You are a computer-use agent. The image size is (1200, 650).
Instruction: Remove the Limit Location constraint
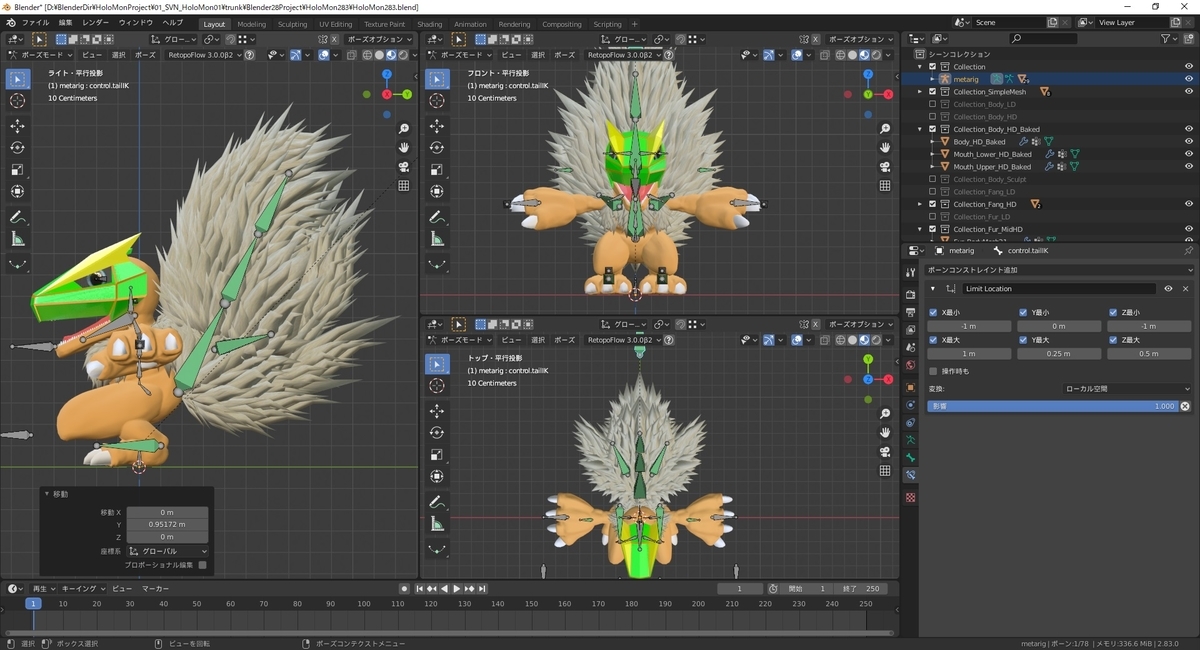click(1186, 288)
